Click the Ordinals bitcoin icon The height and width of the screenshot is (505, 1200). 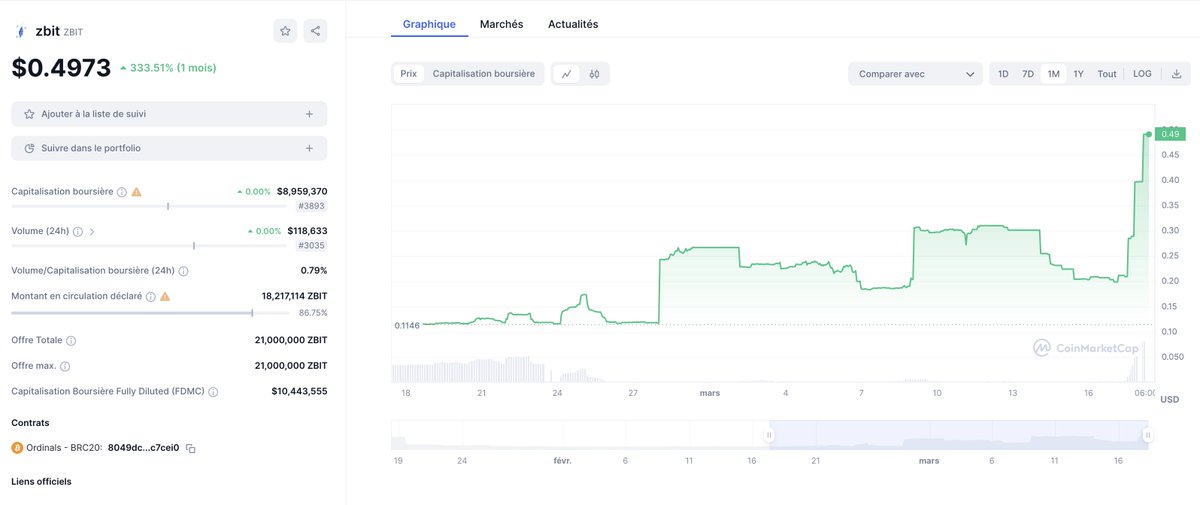(x=17, y=448)
